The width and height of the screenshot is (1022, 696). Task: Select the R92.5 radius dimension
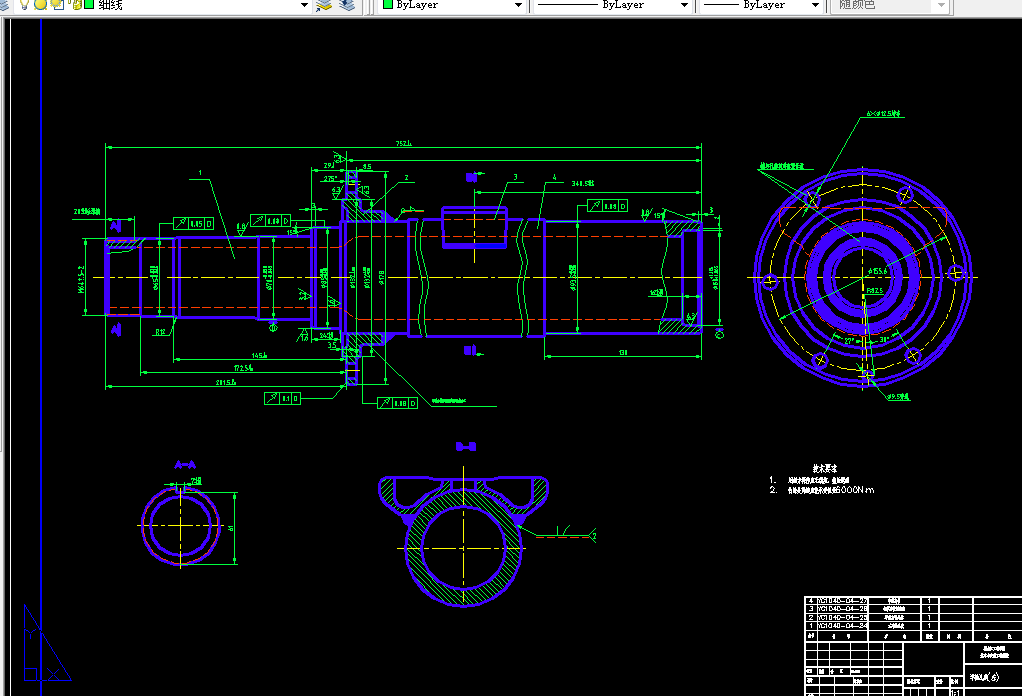click(875, 291)
